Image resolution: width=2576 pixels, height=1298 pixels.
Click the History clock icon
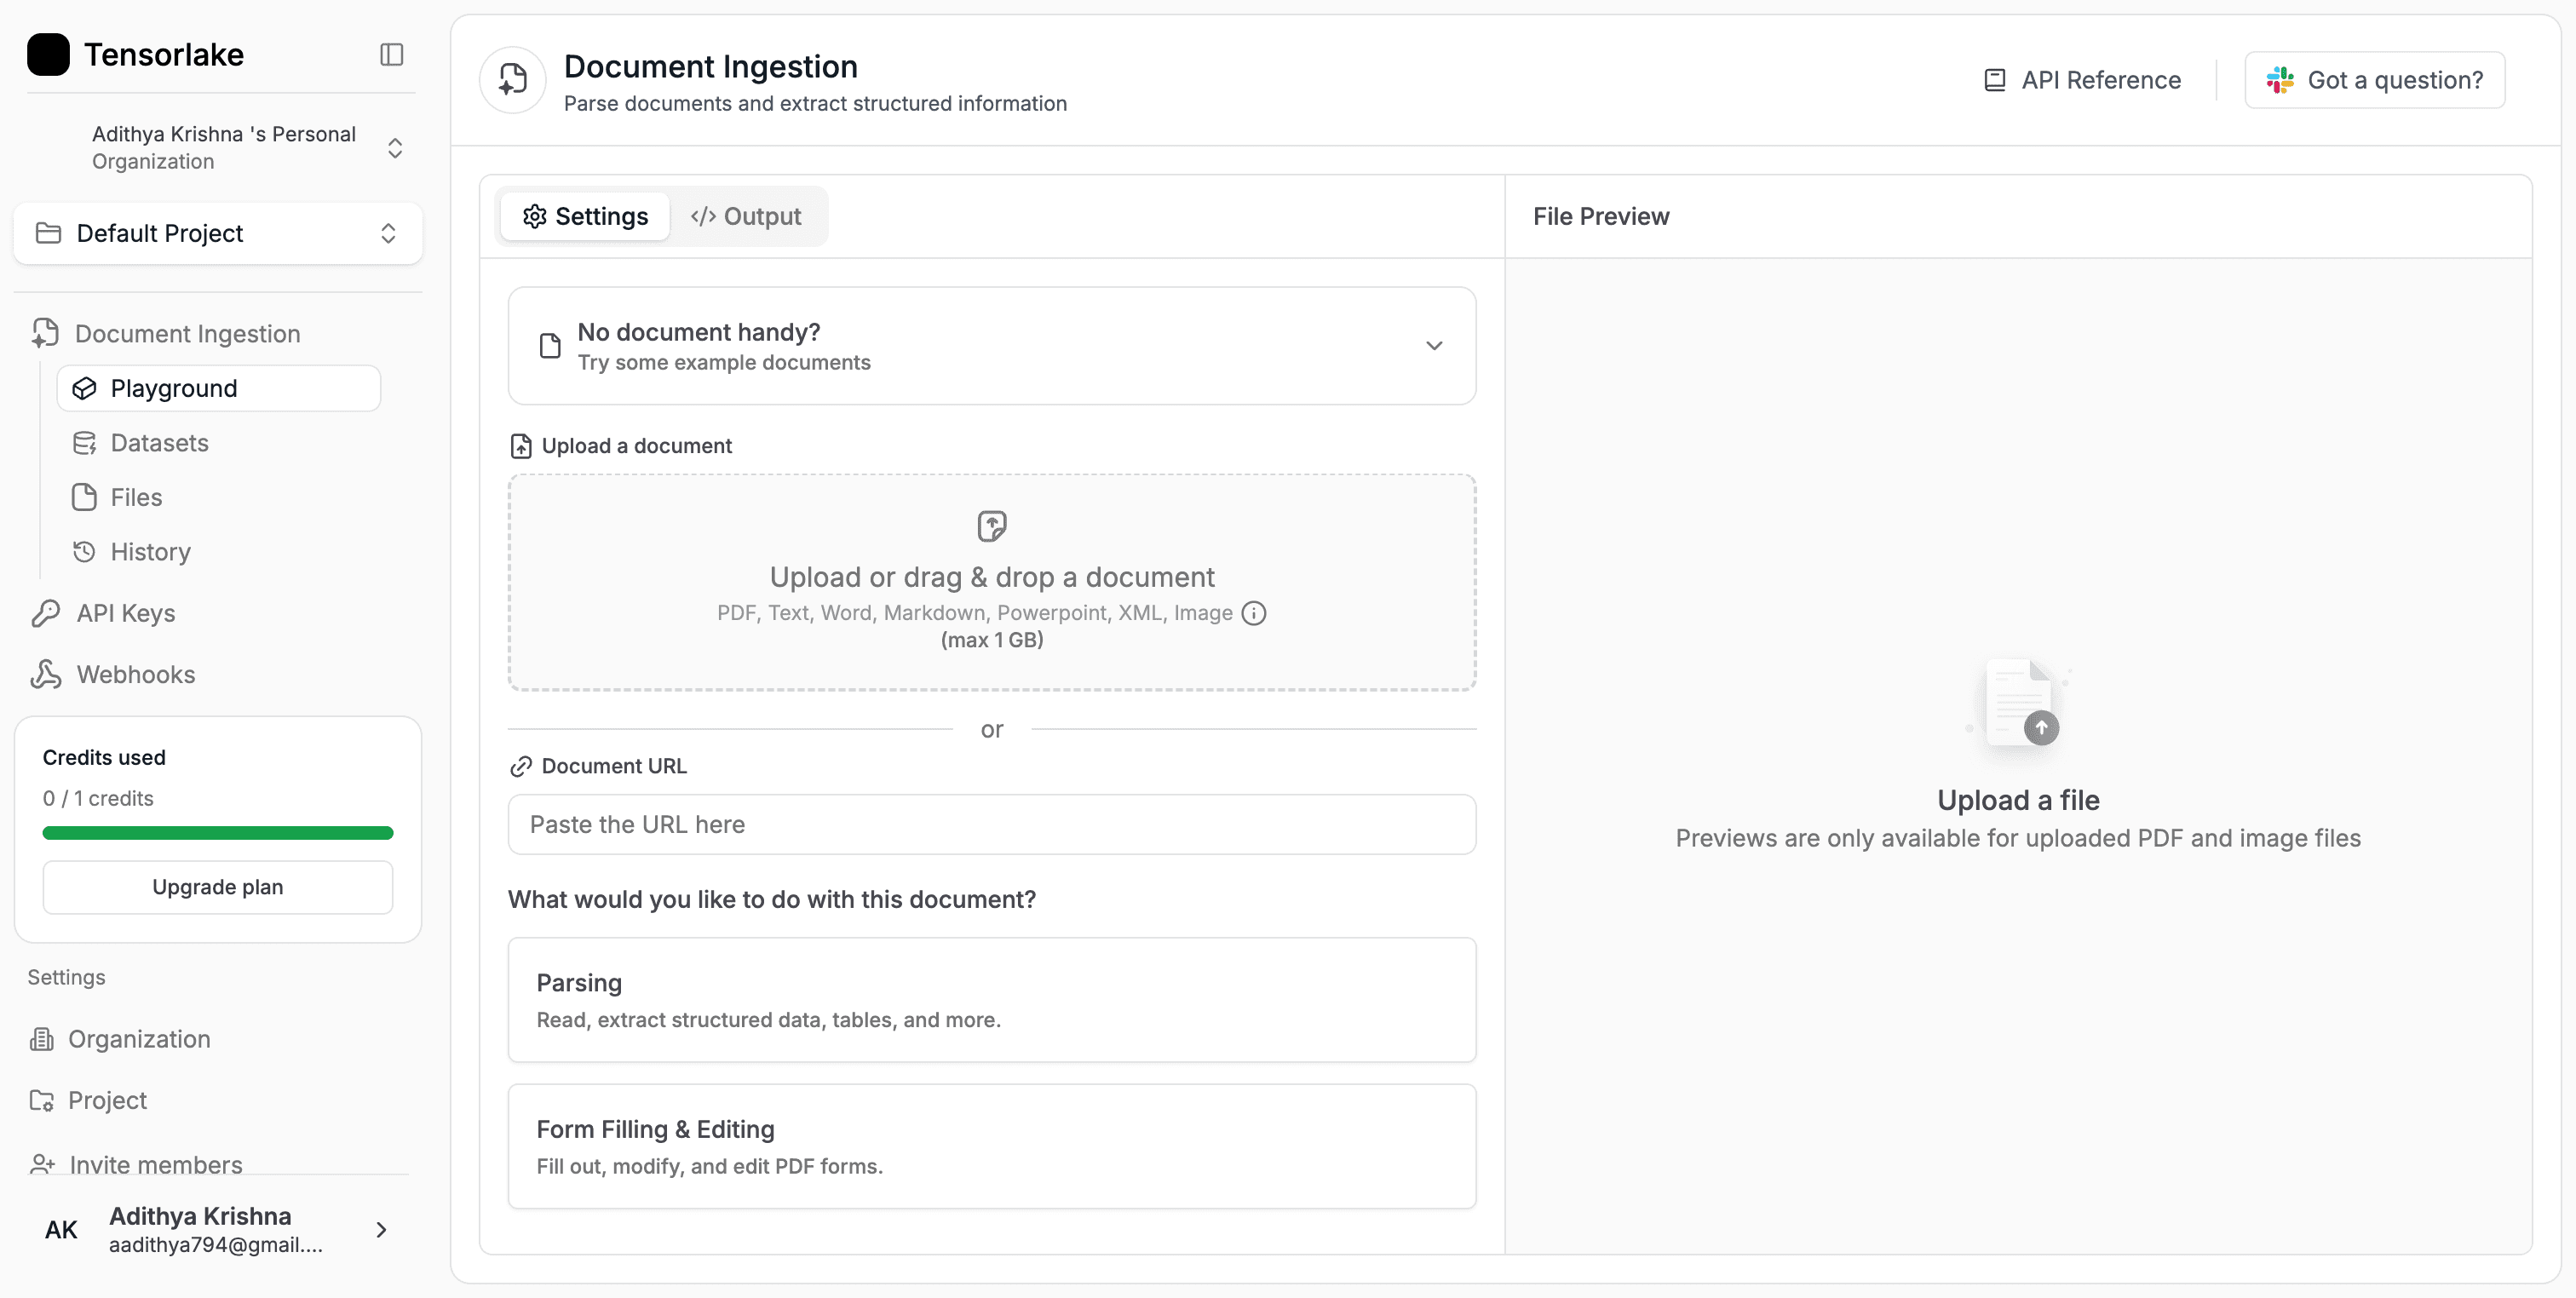coord(85,551)
